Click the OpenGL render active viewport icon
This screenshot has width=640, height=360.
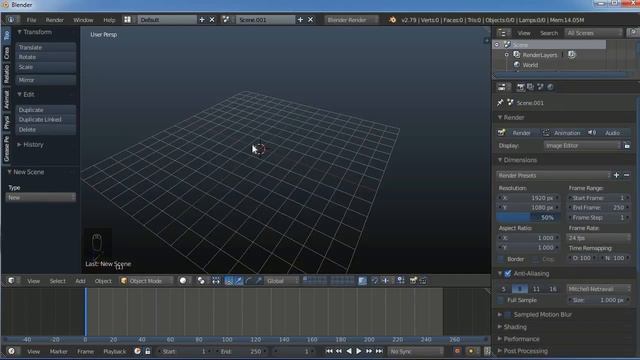[413, 281]
